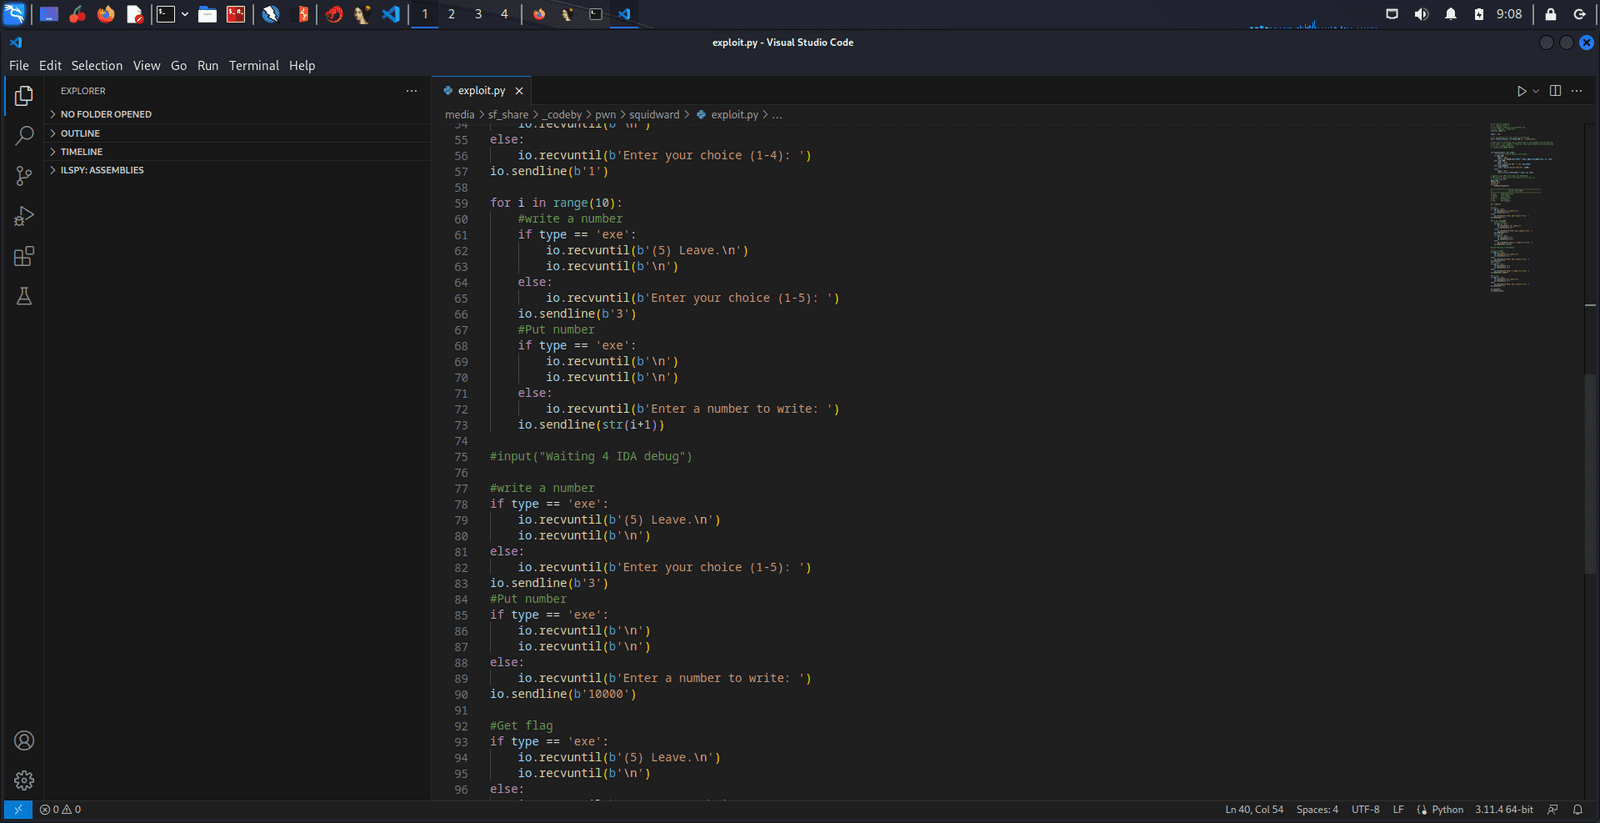Click the logout icon in the top panel
This screenshot has width=1600, height=823.
[1580, 14]
